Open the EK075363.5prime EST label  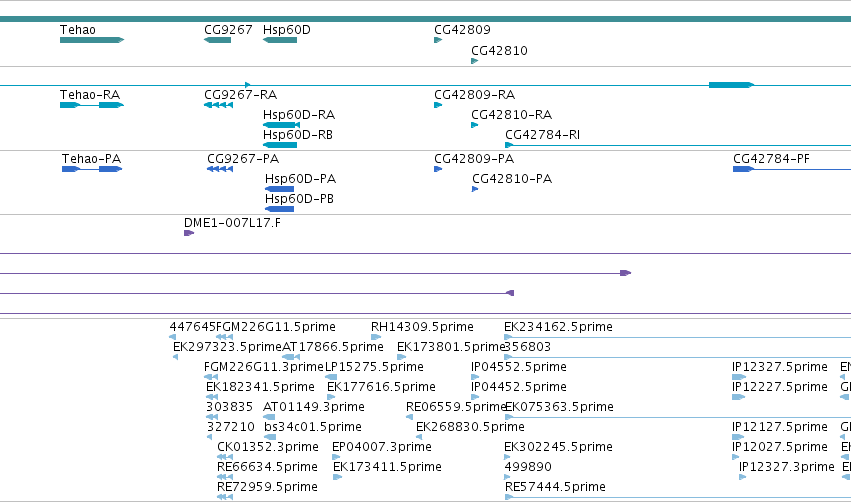point(560,408)
